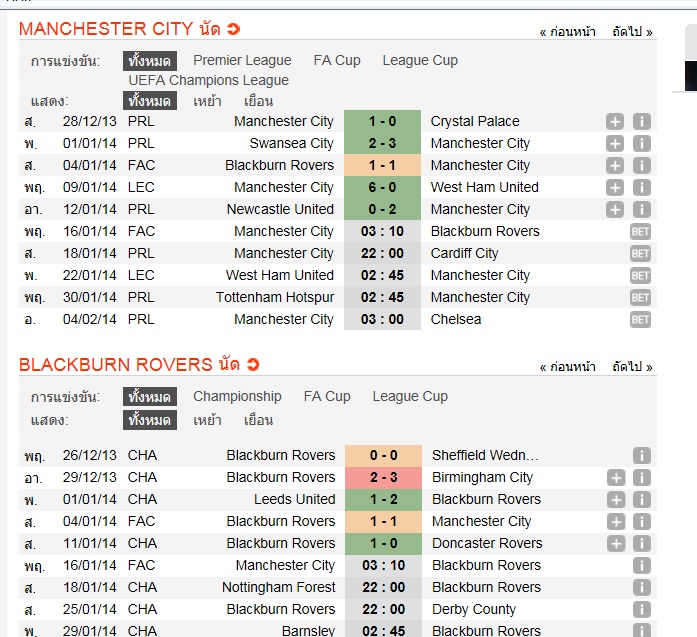Expand details for Manchester City 6-0 West Ham
Screen dimensions: 697x637
pos(615,188)
